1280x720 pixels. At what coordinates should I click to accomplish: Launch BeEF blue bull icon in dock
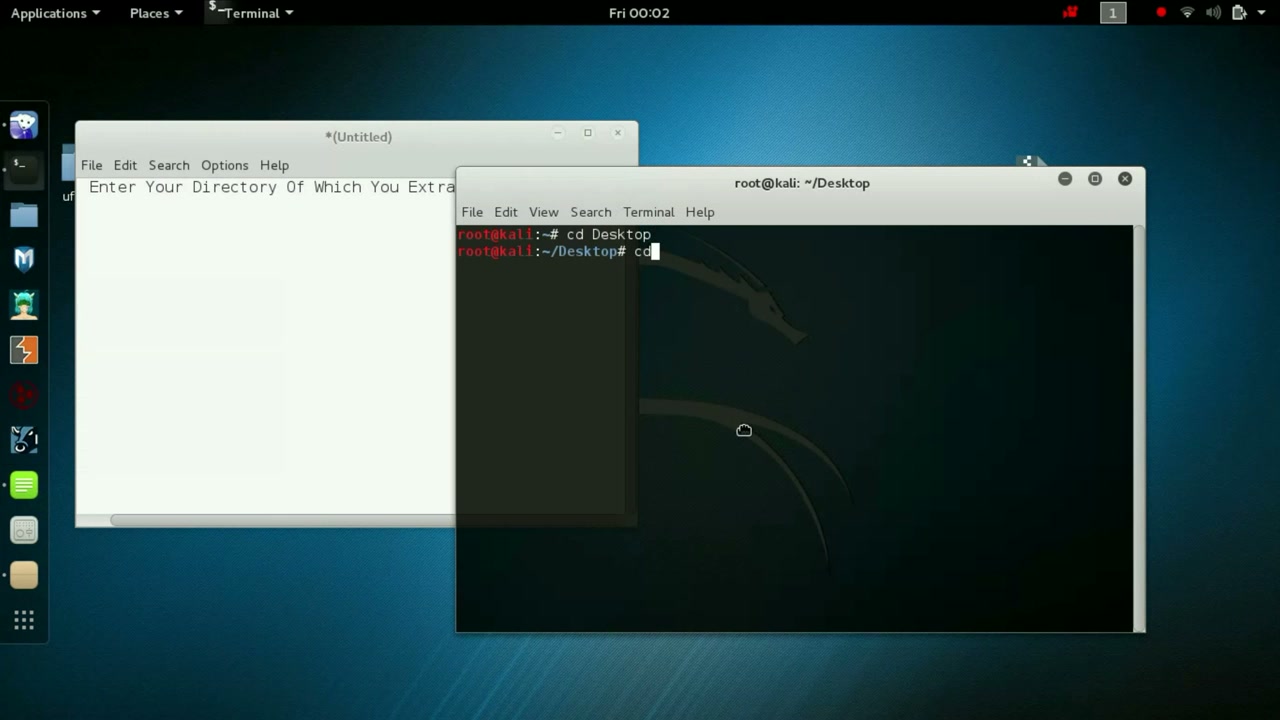pos(24,439)
